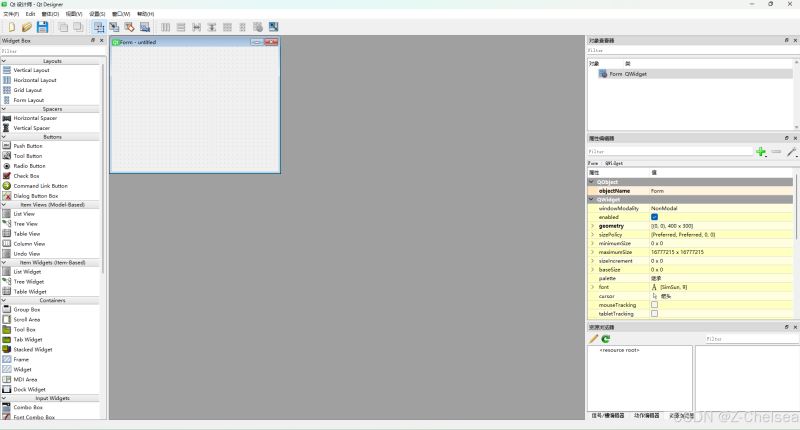Viewport: 800px width, 430px height.
Task: Collapse the Spacers category
Action: coord(4,109)
